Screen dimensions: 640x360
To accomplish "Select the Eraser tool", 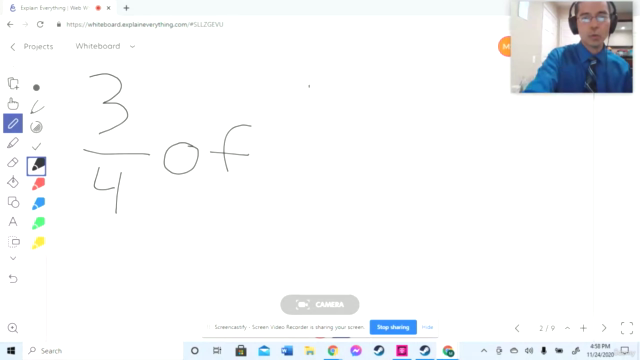I will (13, 162).
